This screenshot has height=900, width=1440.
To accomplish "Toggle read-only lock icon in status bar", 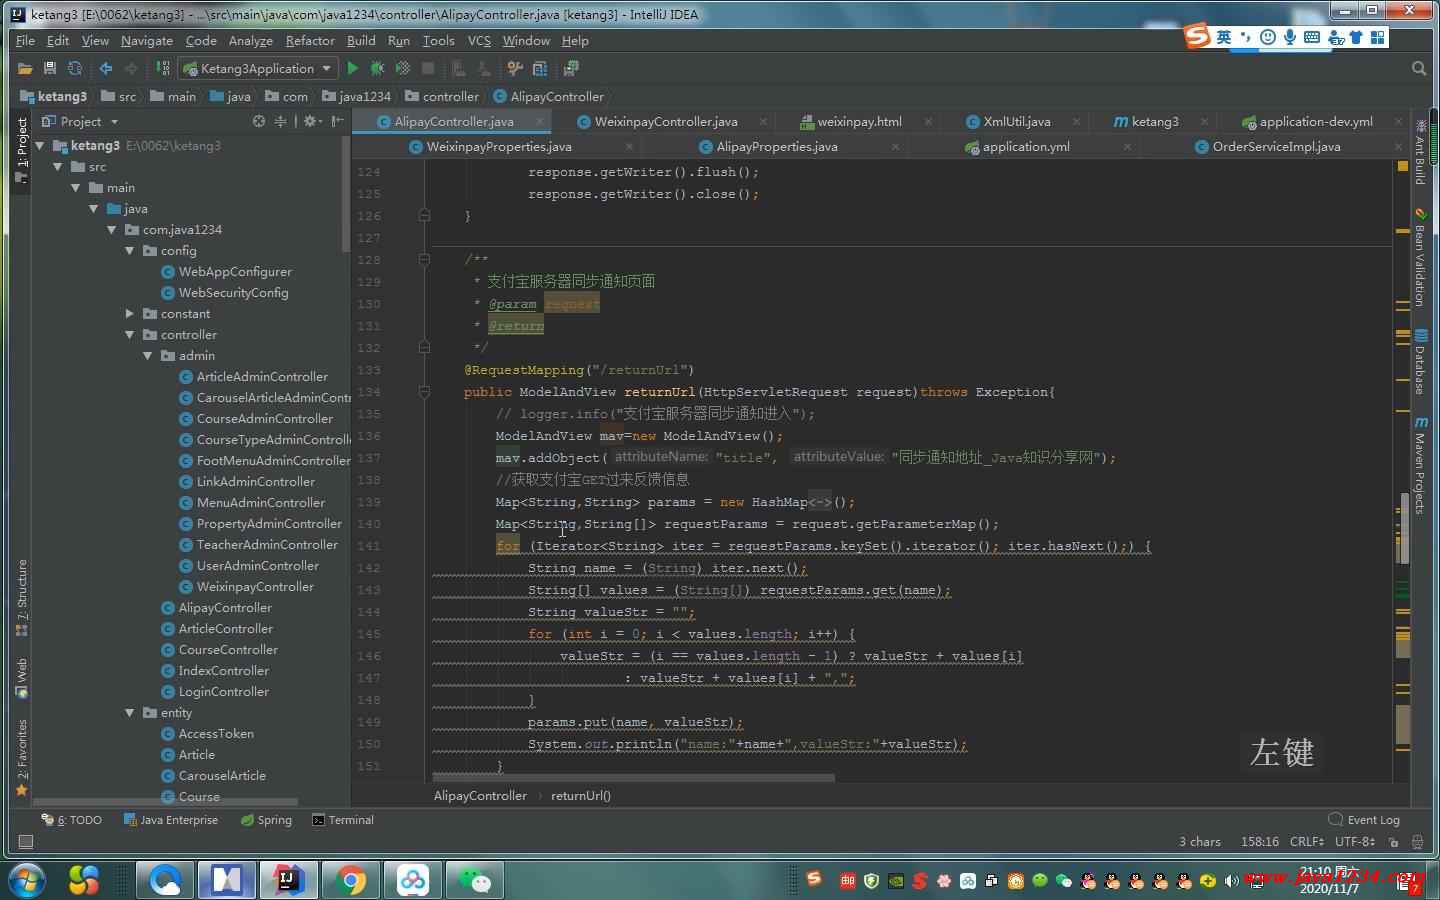I will click(x=1393, y=842).
